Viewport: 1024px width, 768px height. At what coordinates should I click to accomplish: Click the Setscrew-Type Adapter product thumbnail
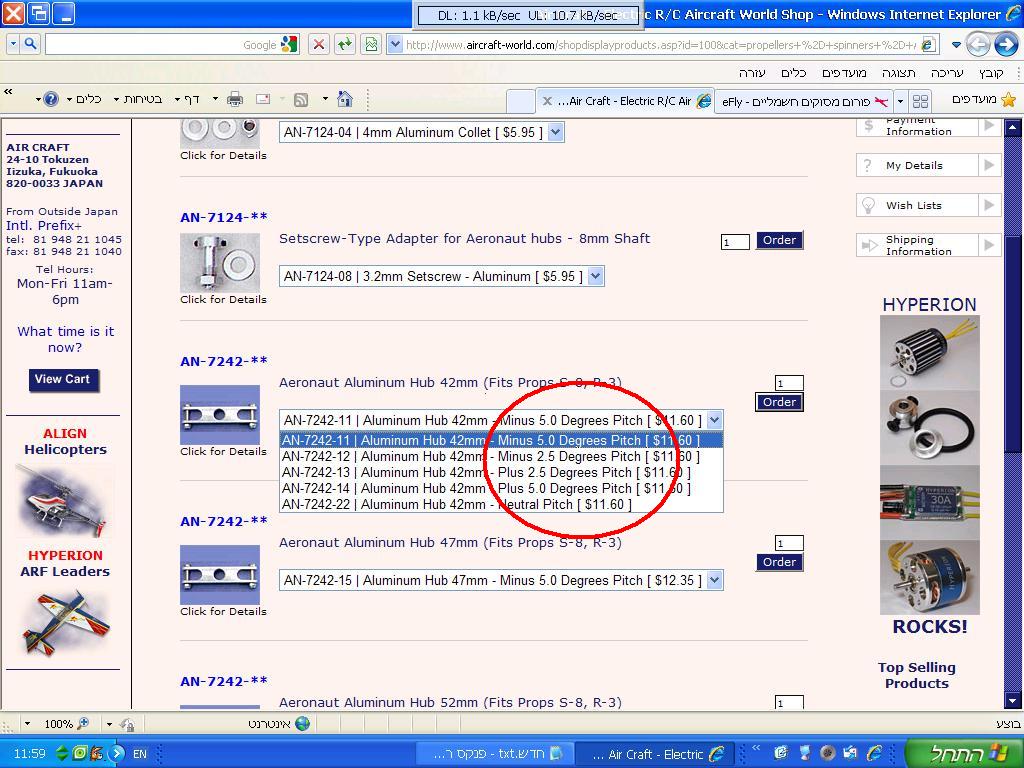point(220,263)
